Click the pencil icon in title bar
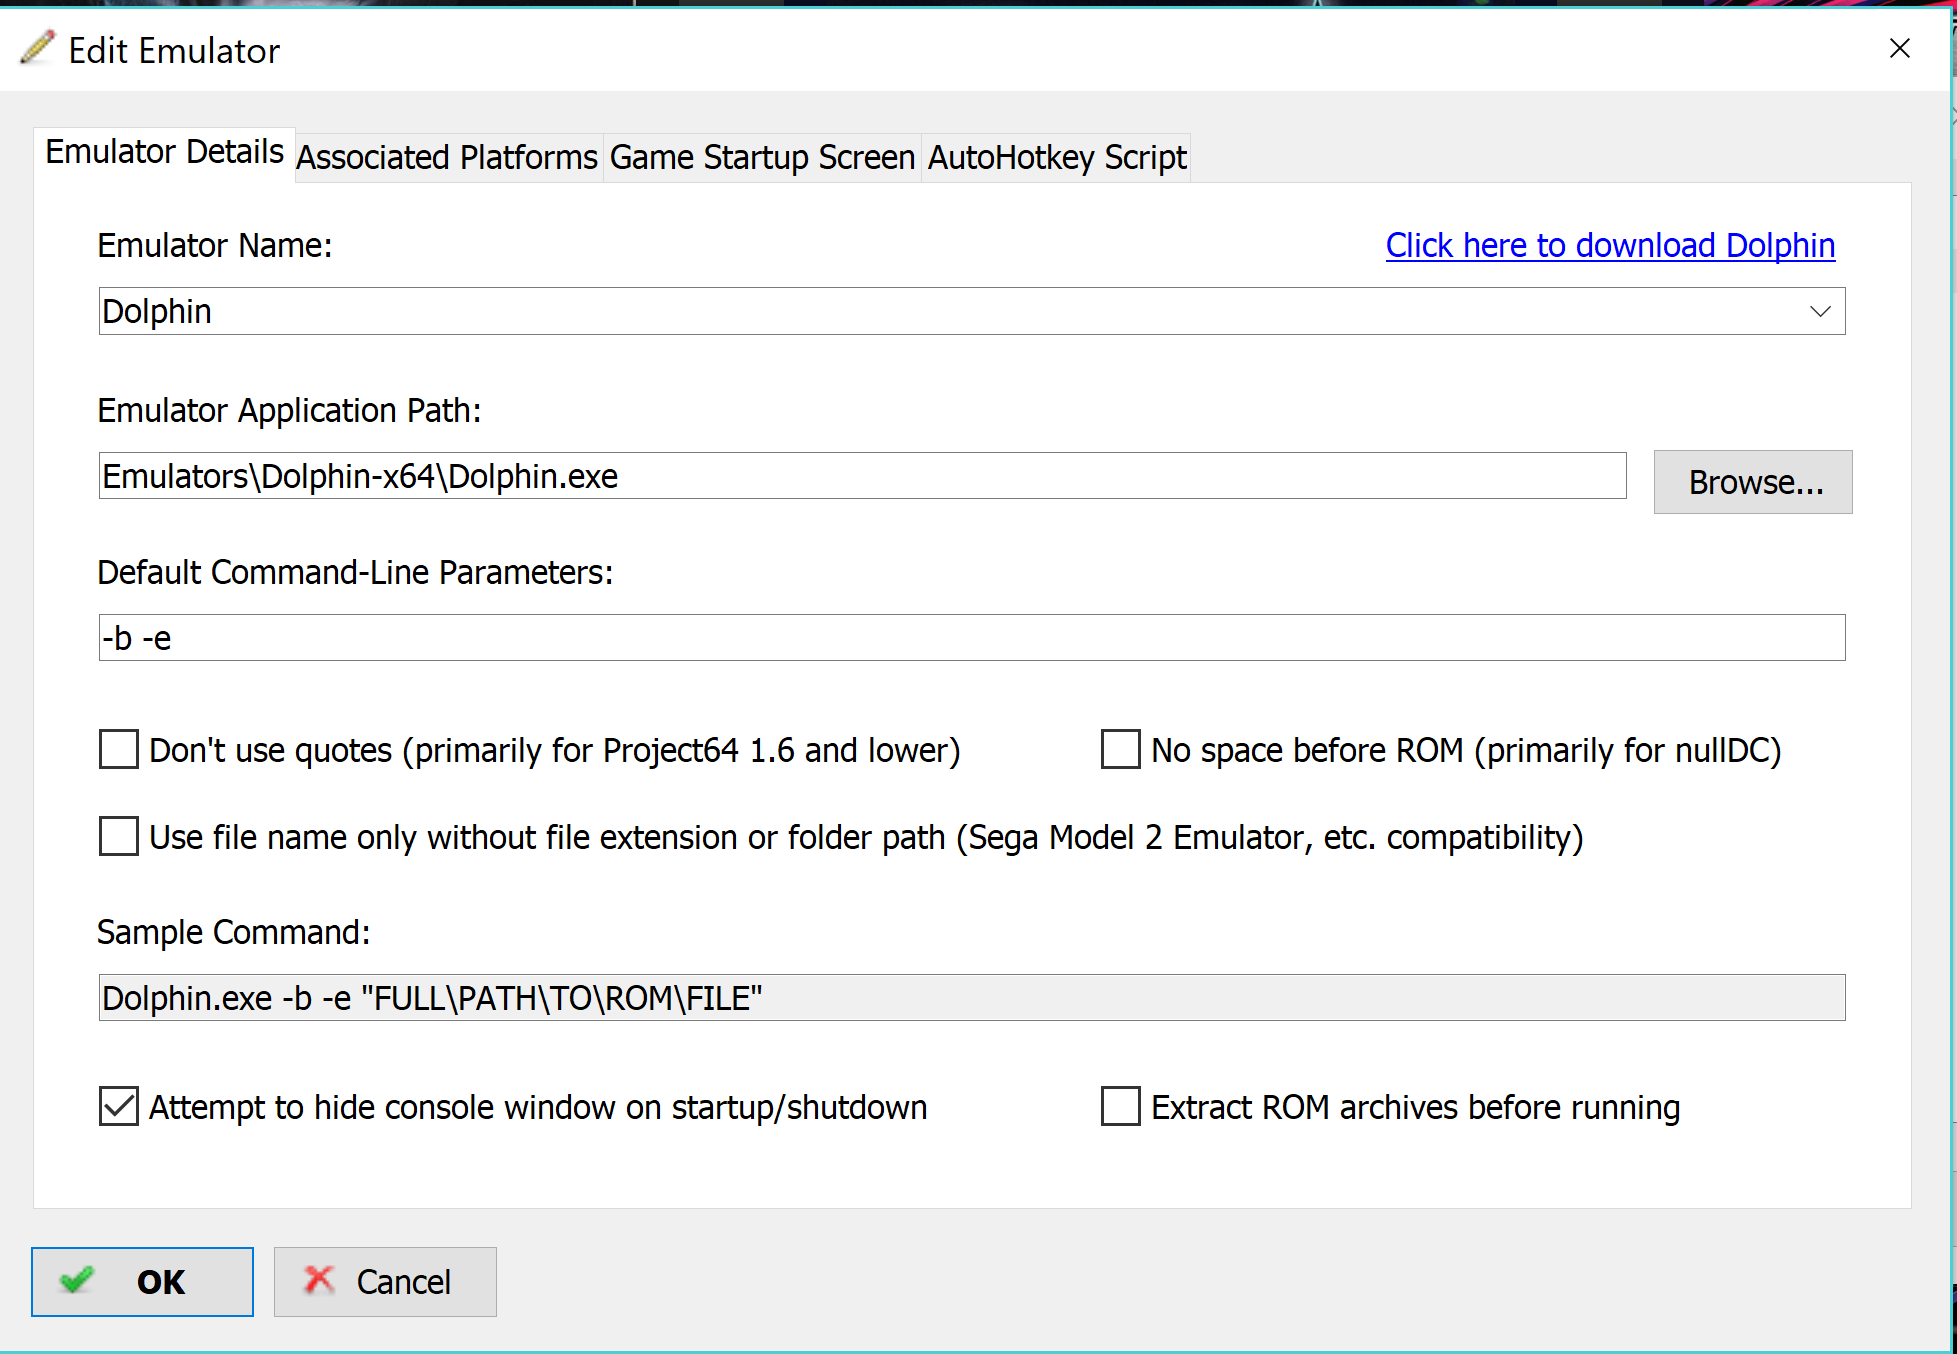The image size is (1957, 1354). (37, 48)
